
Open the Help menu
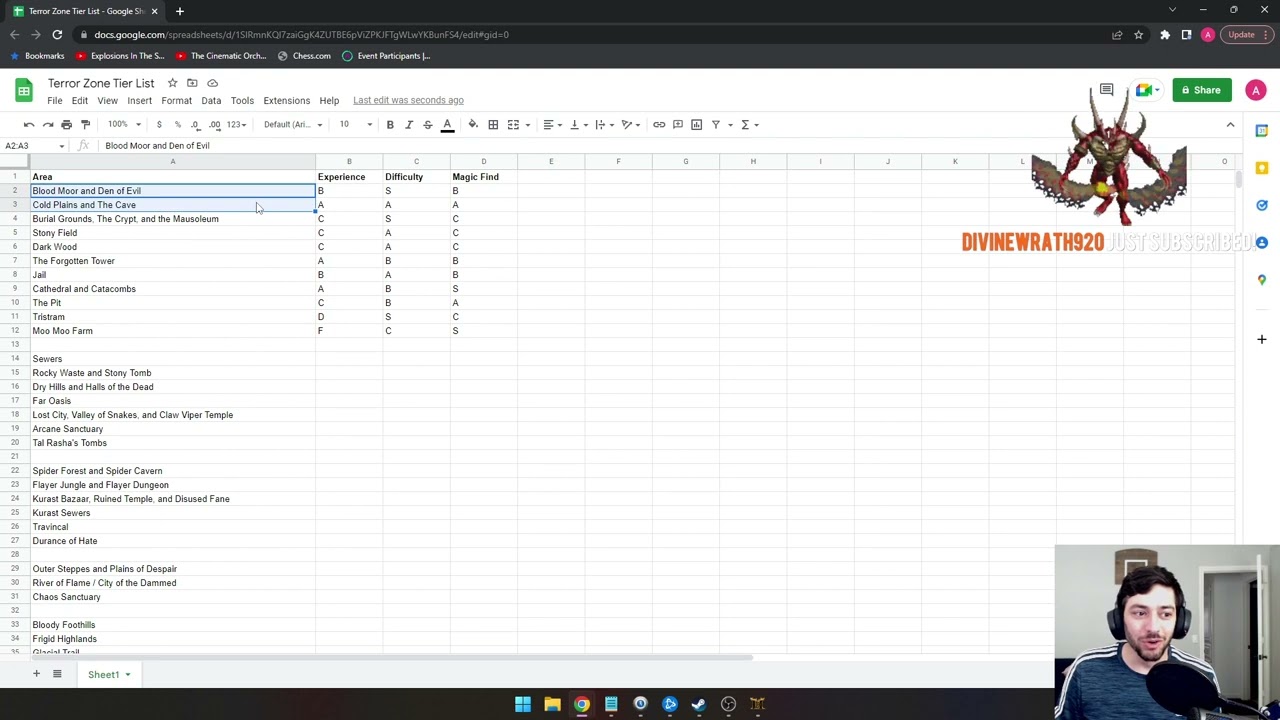pos(329,100)
